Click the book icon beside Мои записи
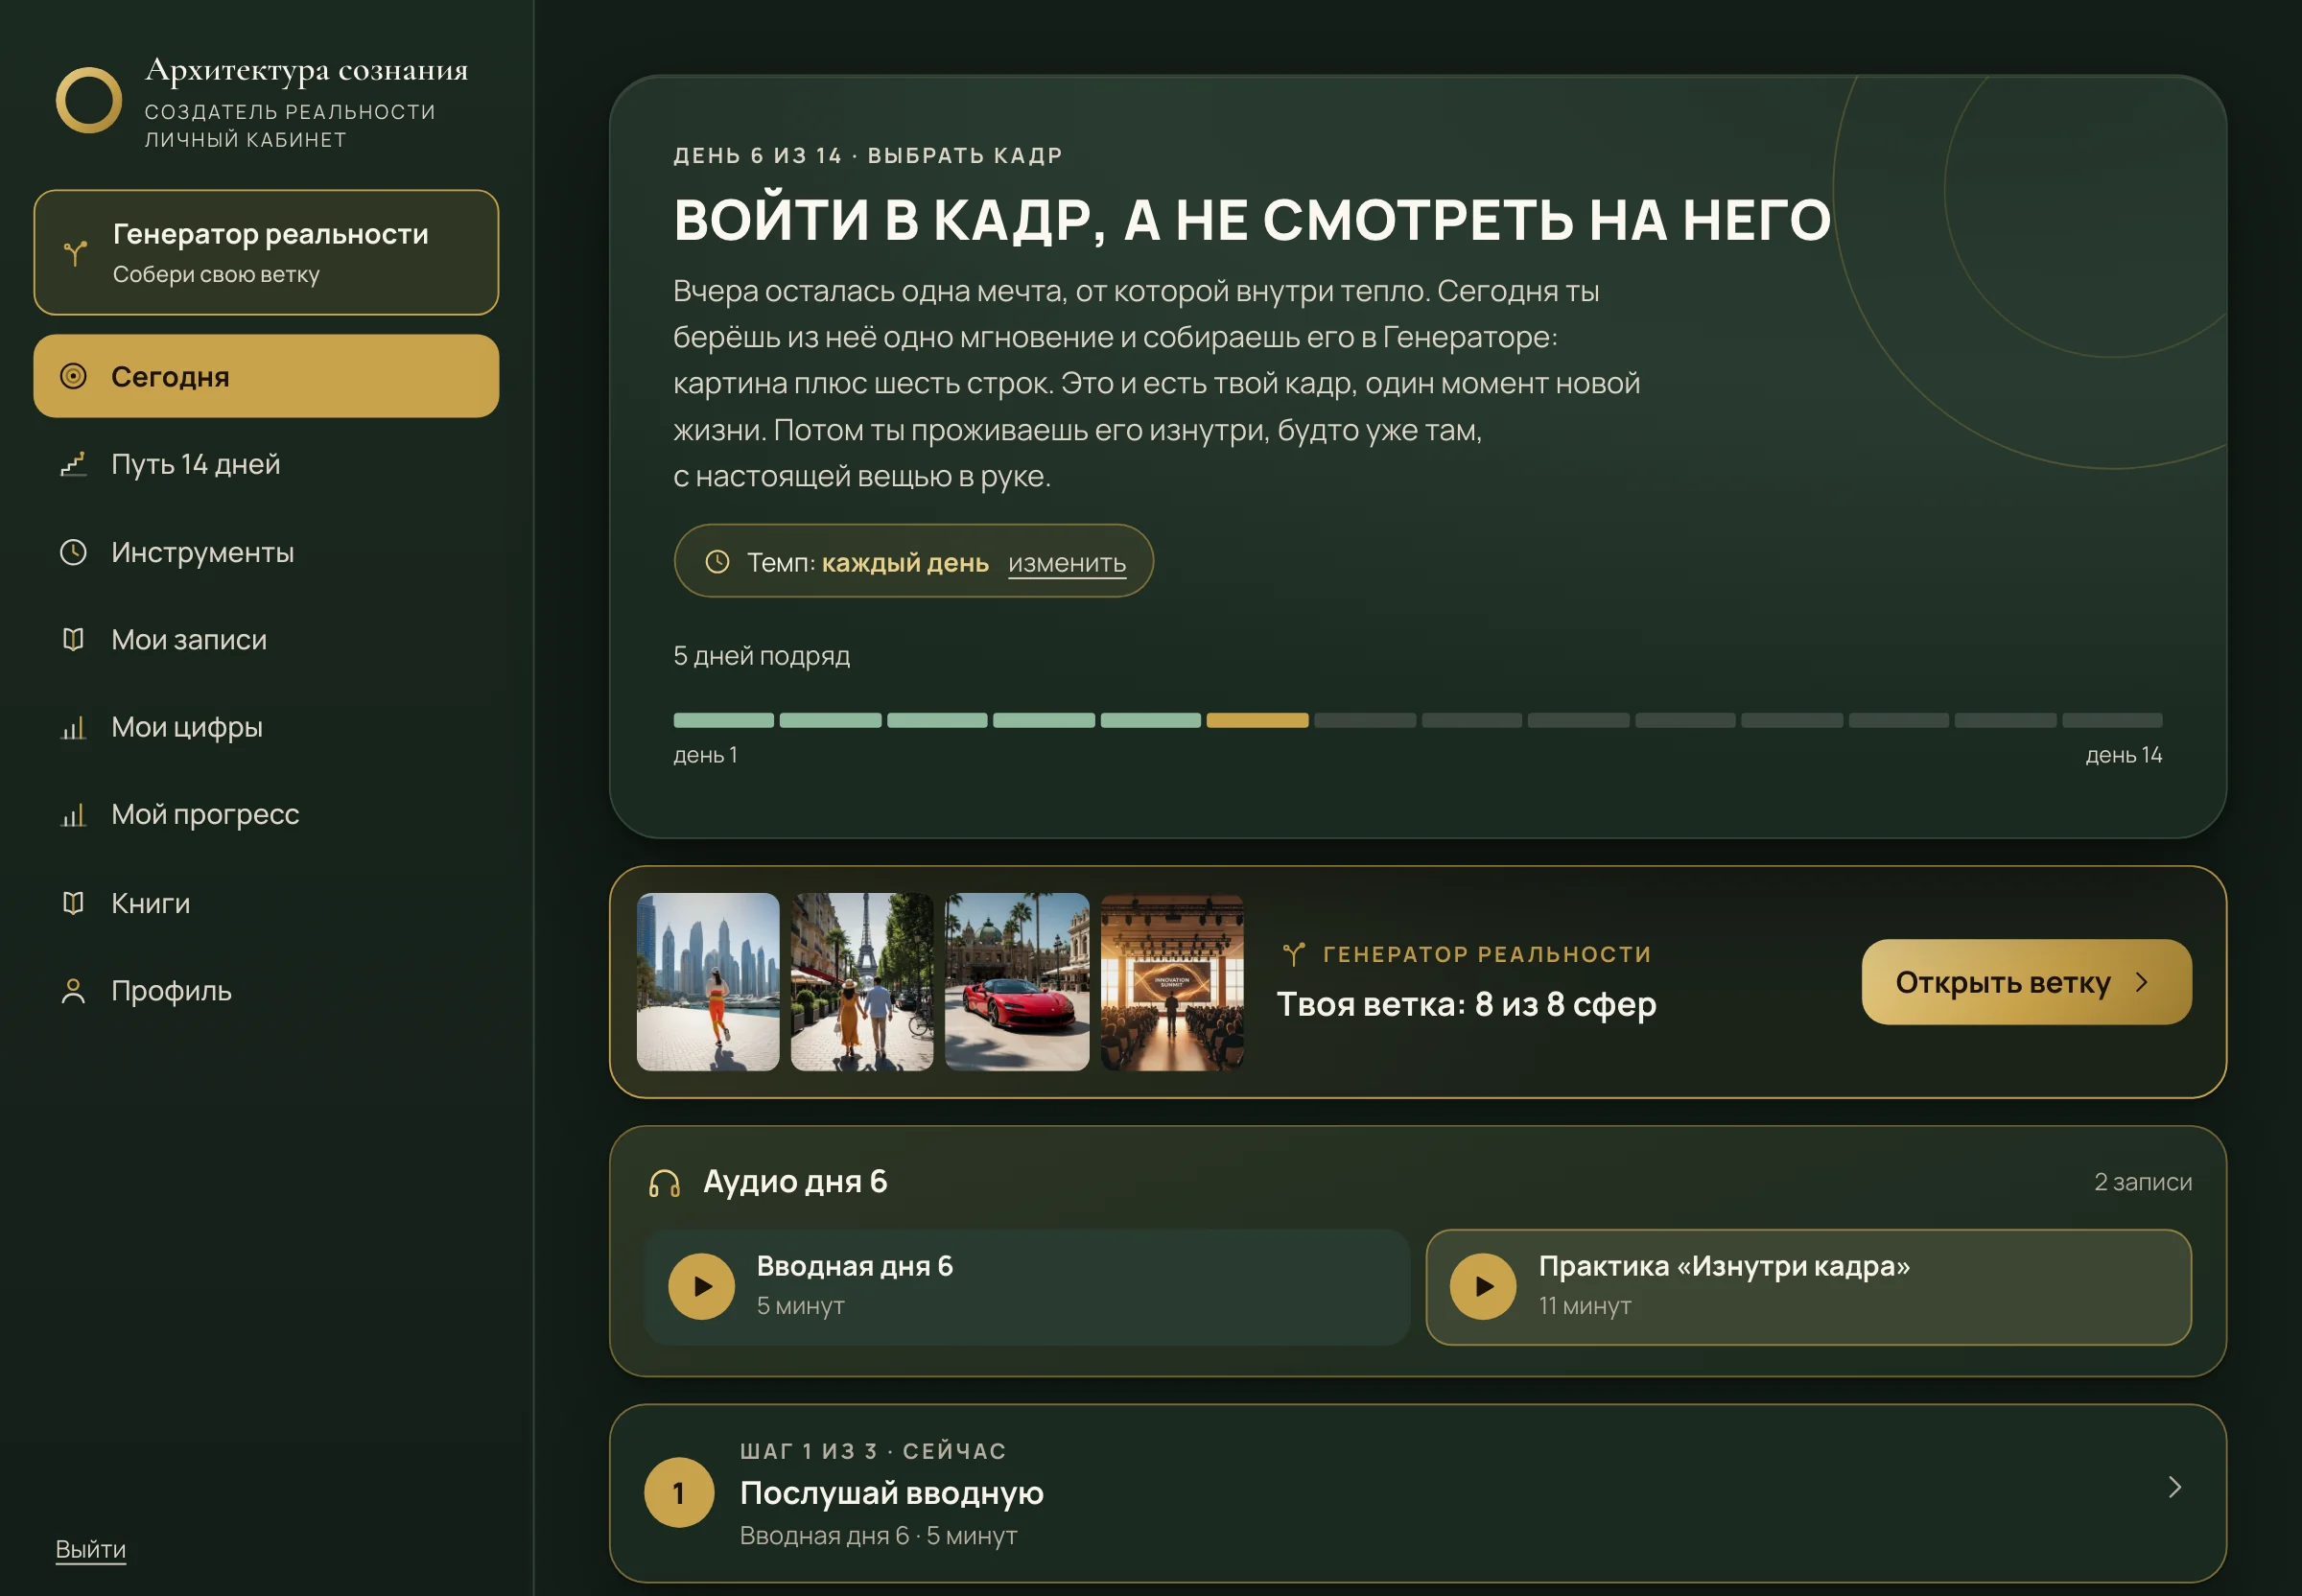 (73, 639)
